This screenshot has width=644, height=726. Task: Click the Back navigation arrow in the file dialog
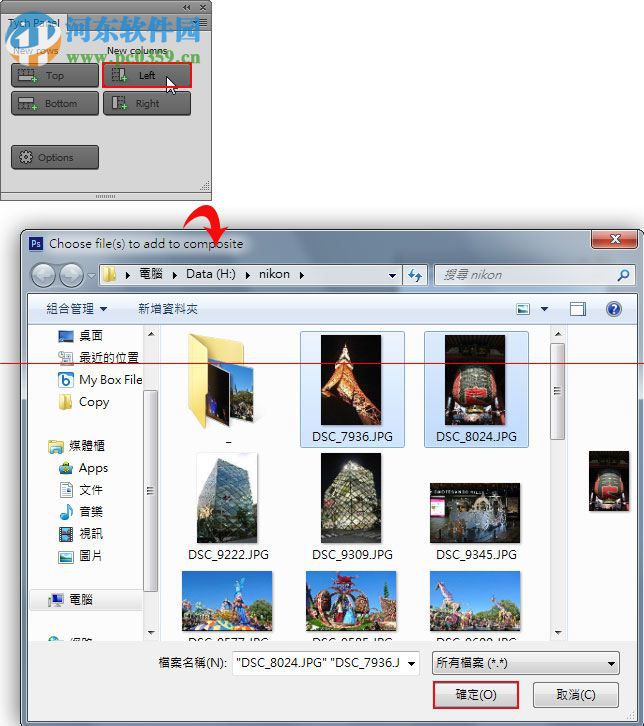pyautogui.click(x=43, y=275)
